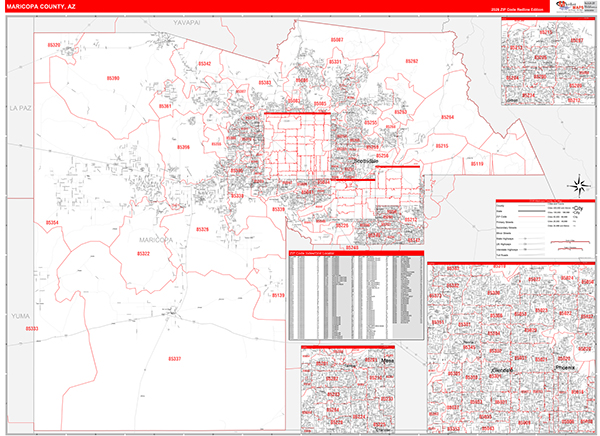Click ZIP code label 85139

(x=279, y=296)
